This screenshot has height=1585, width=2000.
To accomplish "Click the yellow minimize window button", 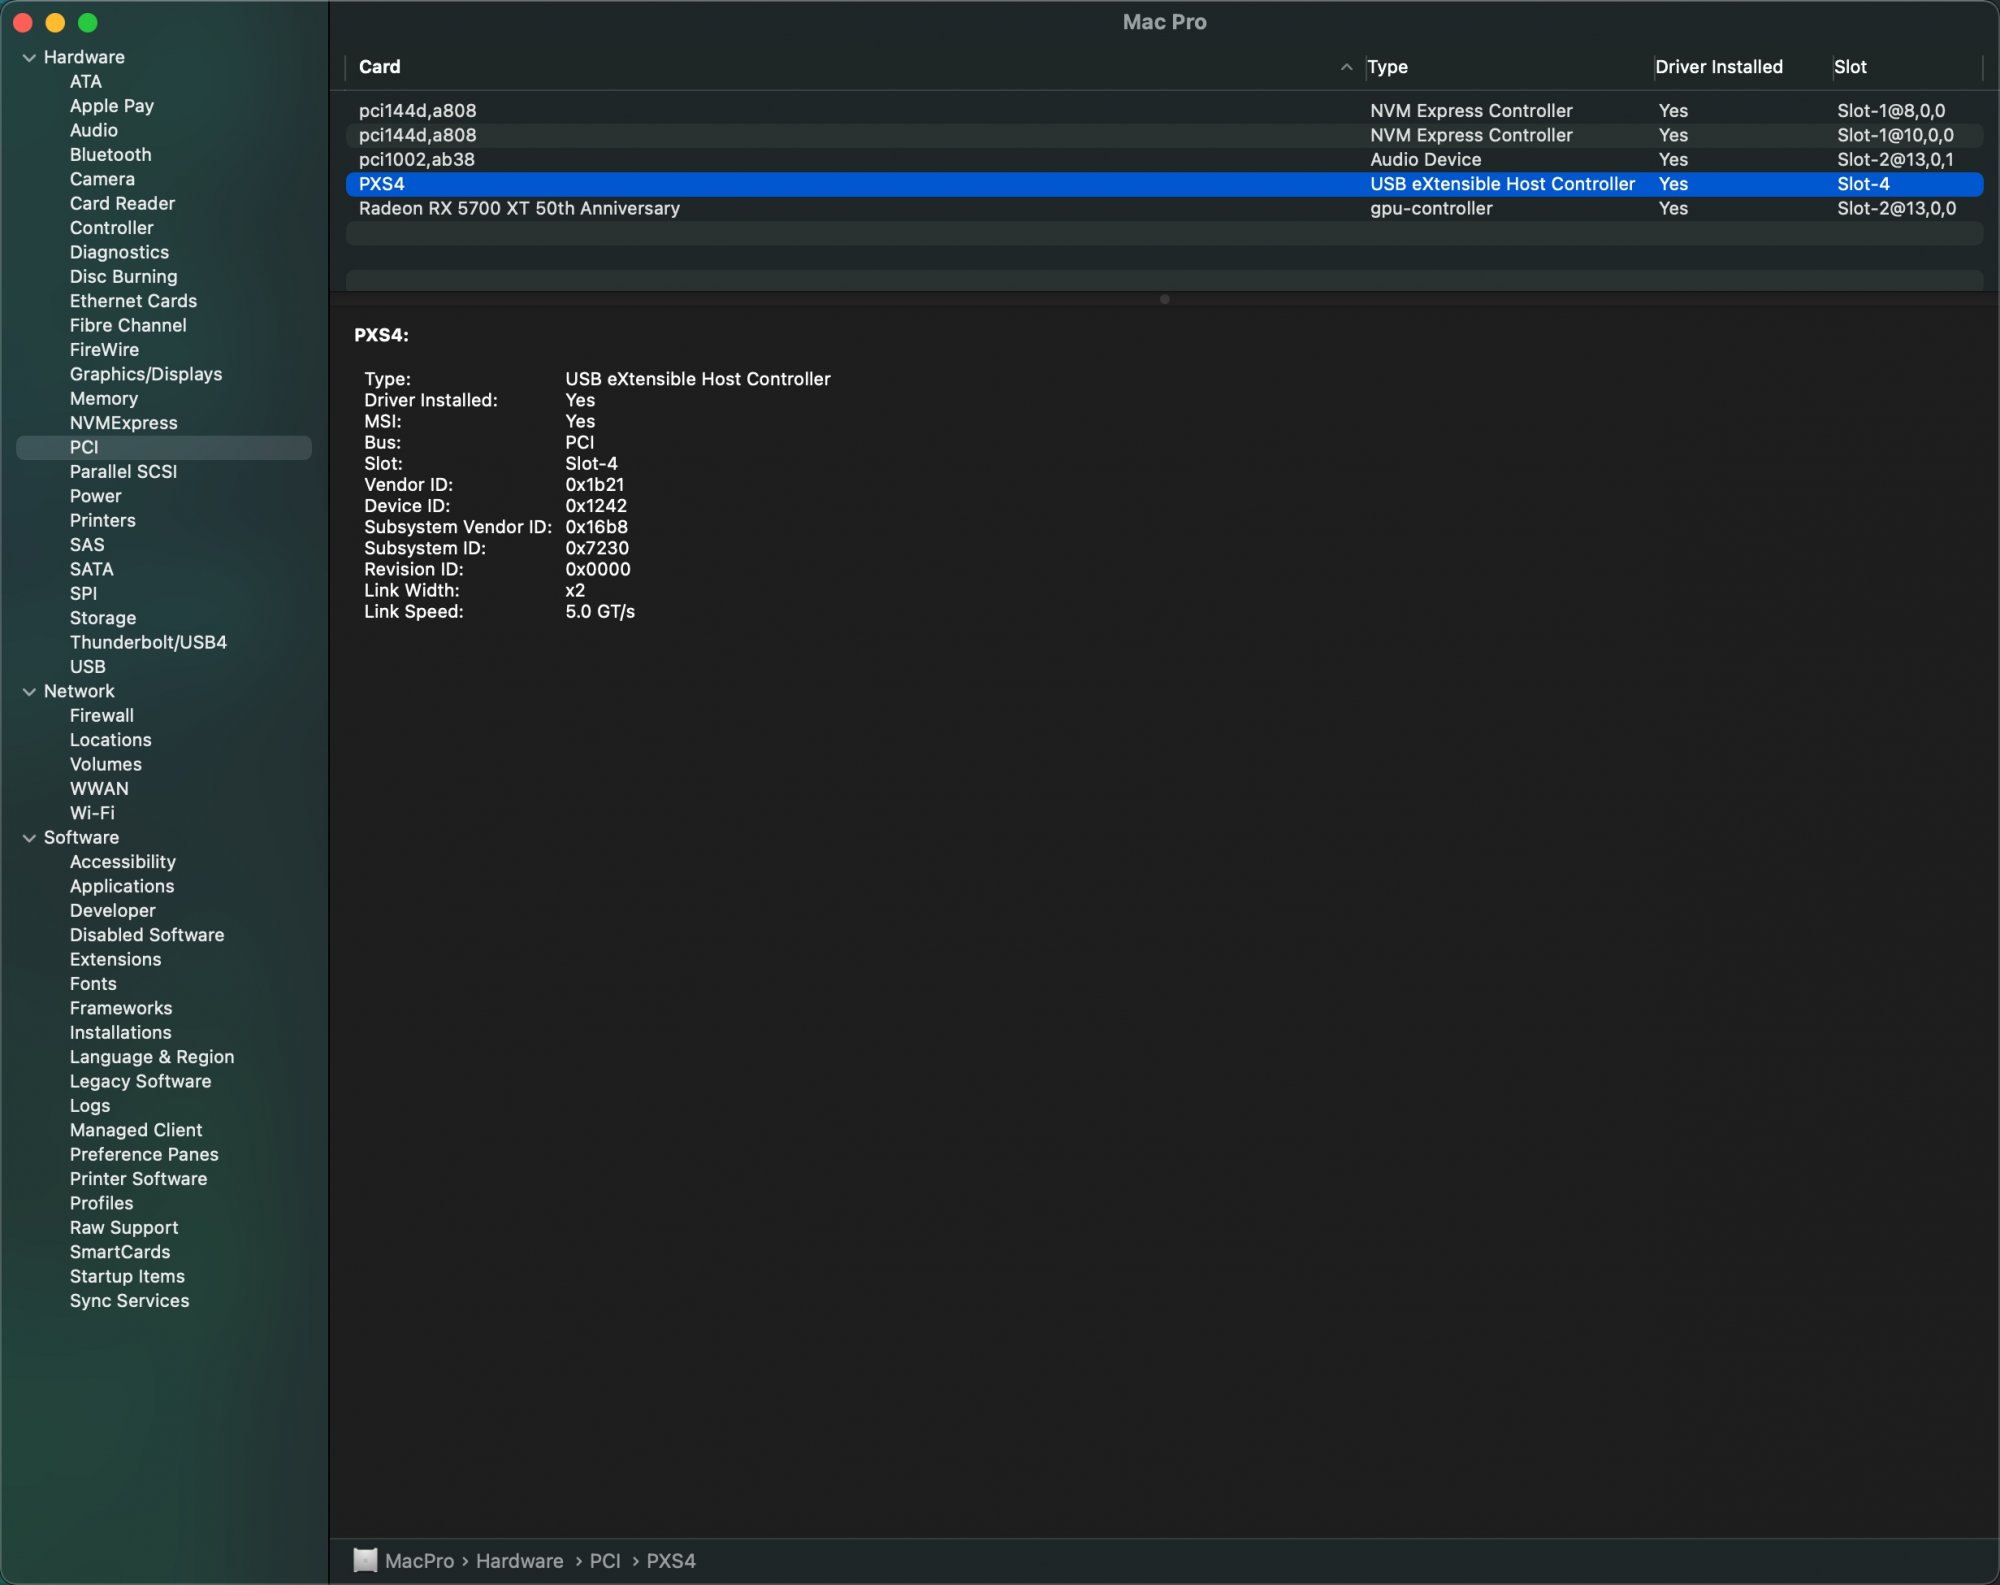I will coord(56,22).
